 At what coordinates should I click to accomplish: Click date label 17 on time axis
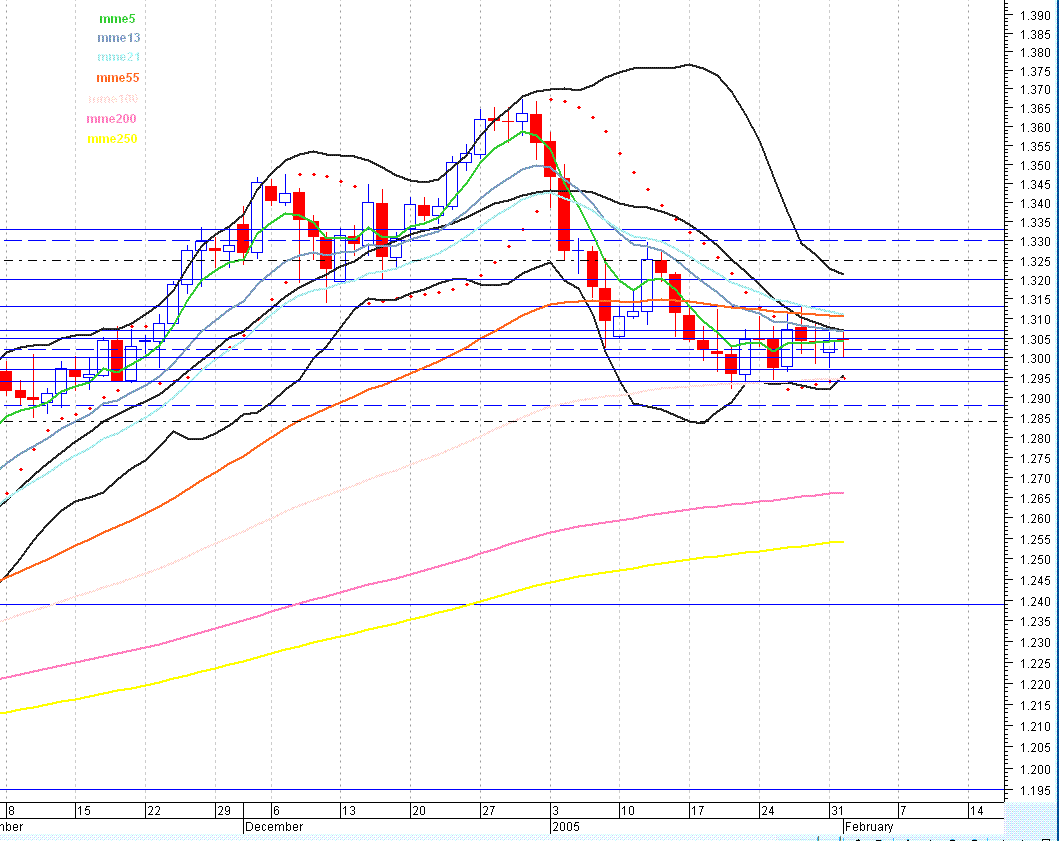pos(697,811)
